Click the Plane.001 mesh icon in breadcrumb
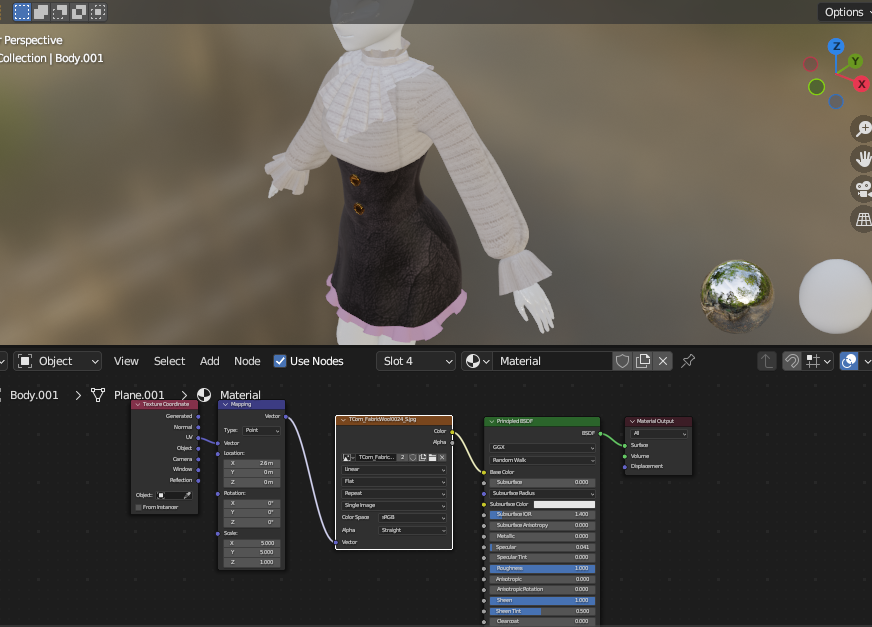This screenshot has width=872, height=627. 98,395
